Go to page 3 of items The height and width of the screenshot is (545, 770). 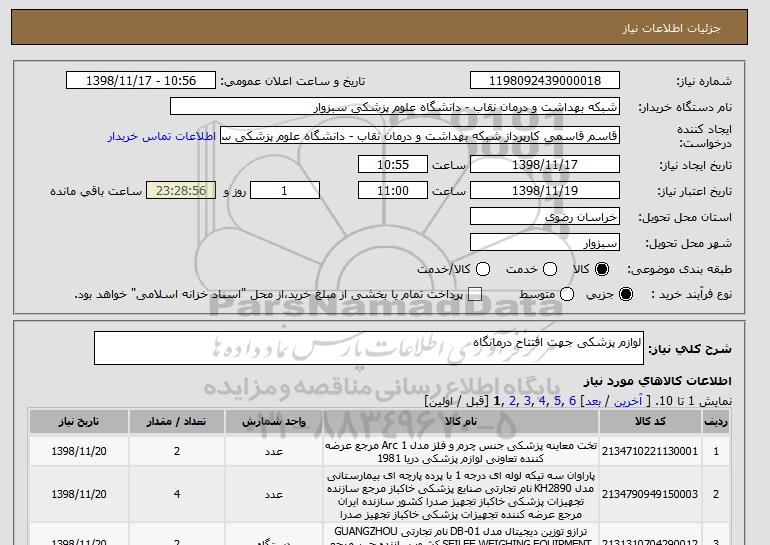pos(527,401)
